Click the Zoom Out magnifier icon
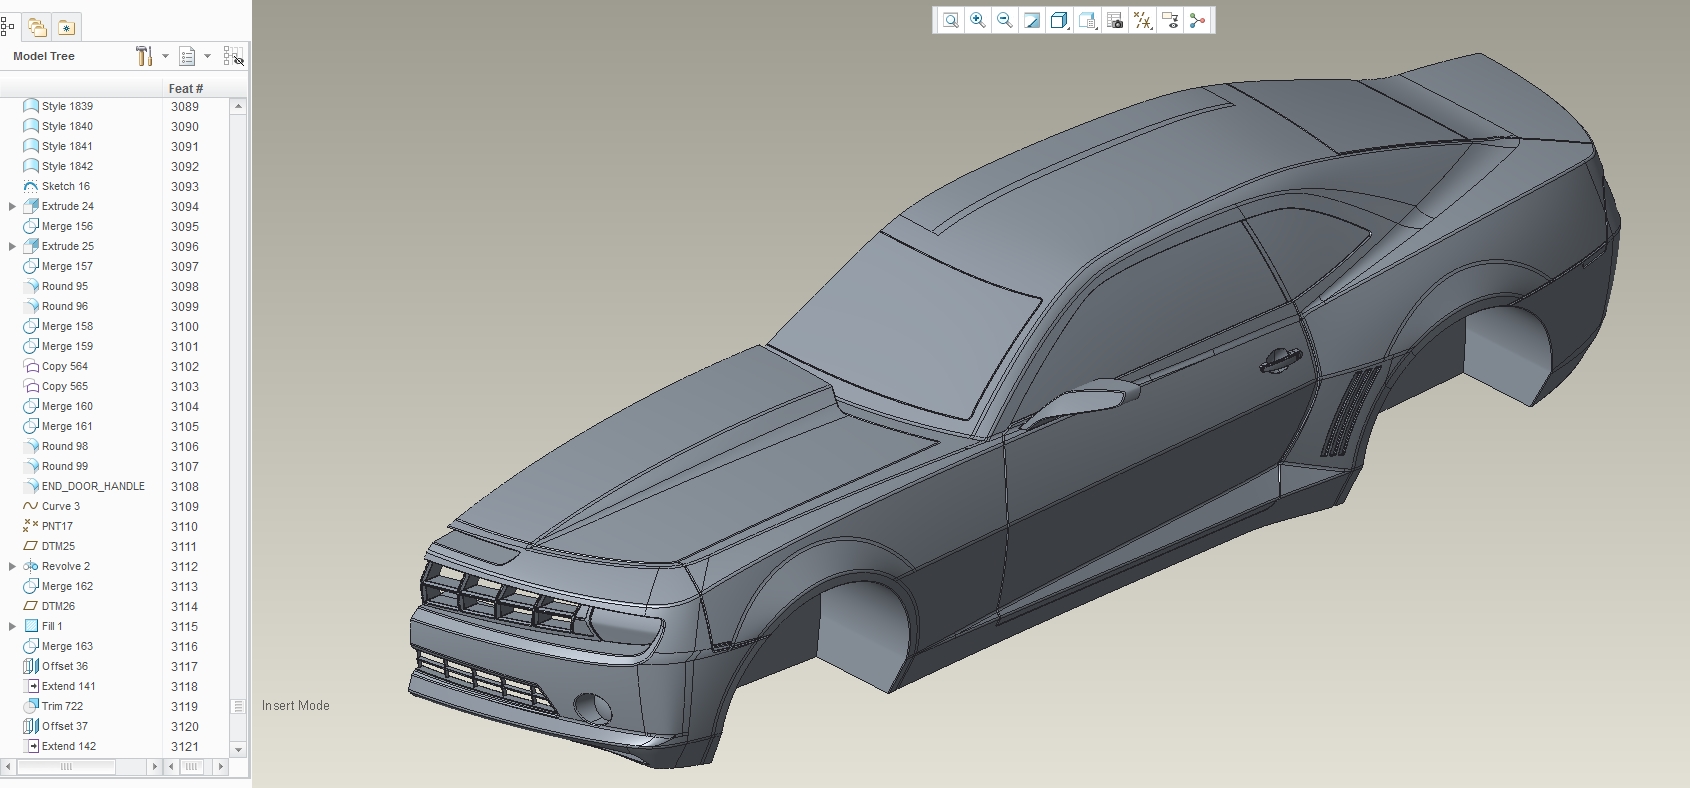 1005,20
